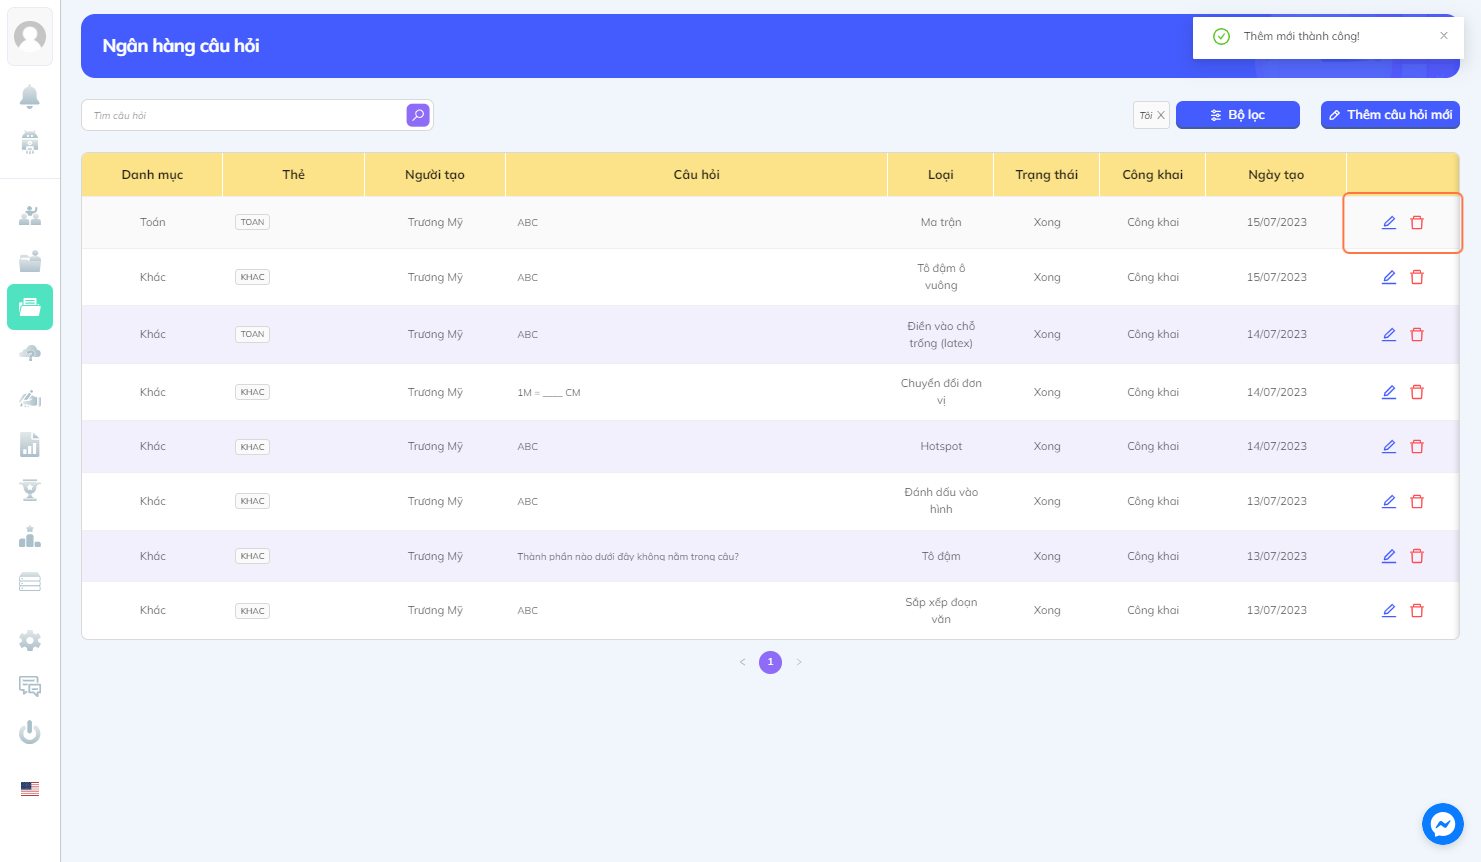1481x862 pixels.
Task: Open the active question bank sidebar icon
Action: [30, 307]
